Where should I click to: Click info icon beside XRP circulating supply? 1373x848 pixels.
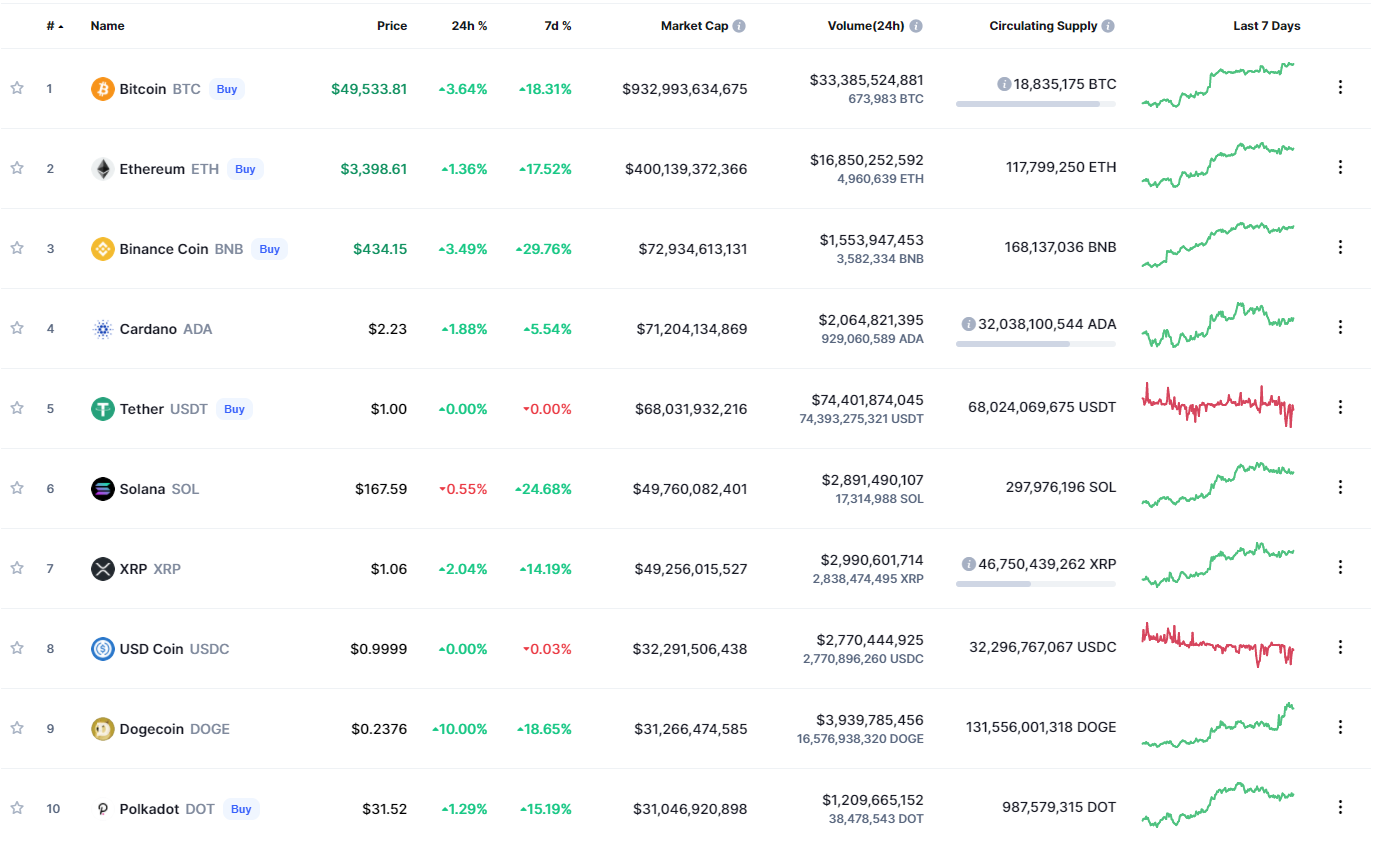(x=968, y=564)
